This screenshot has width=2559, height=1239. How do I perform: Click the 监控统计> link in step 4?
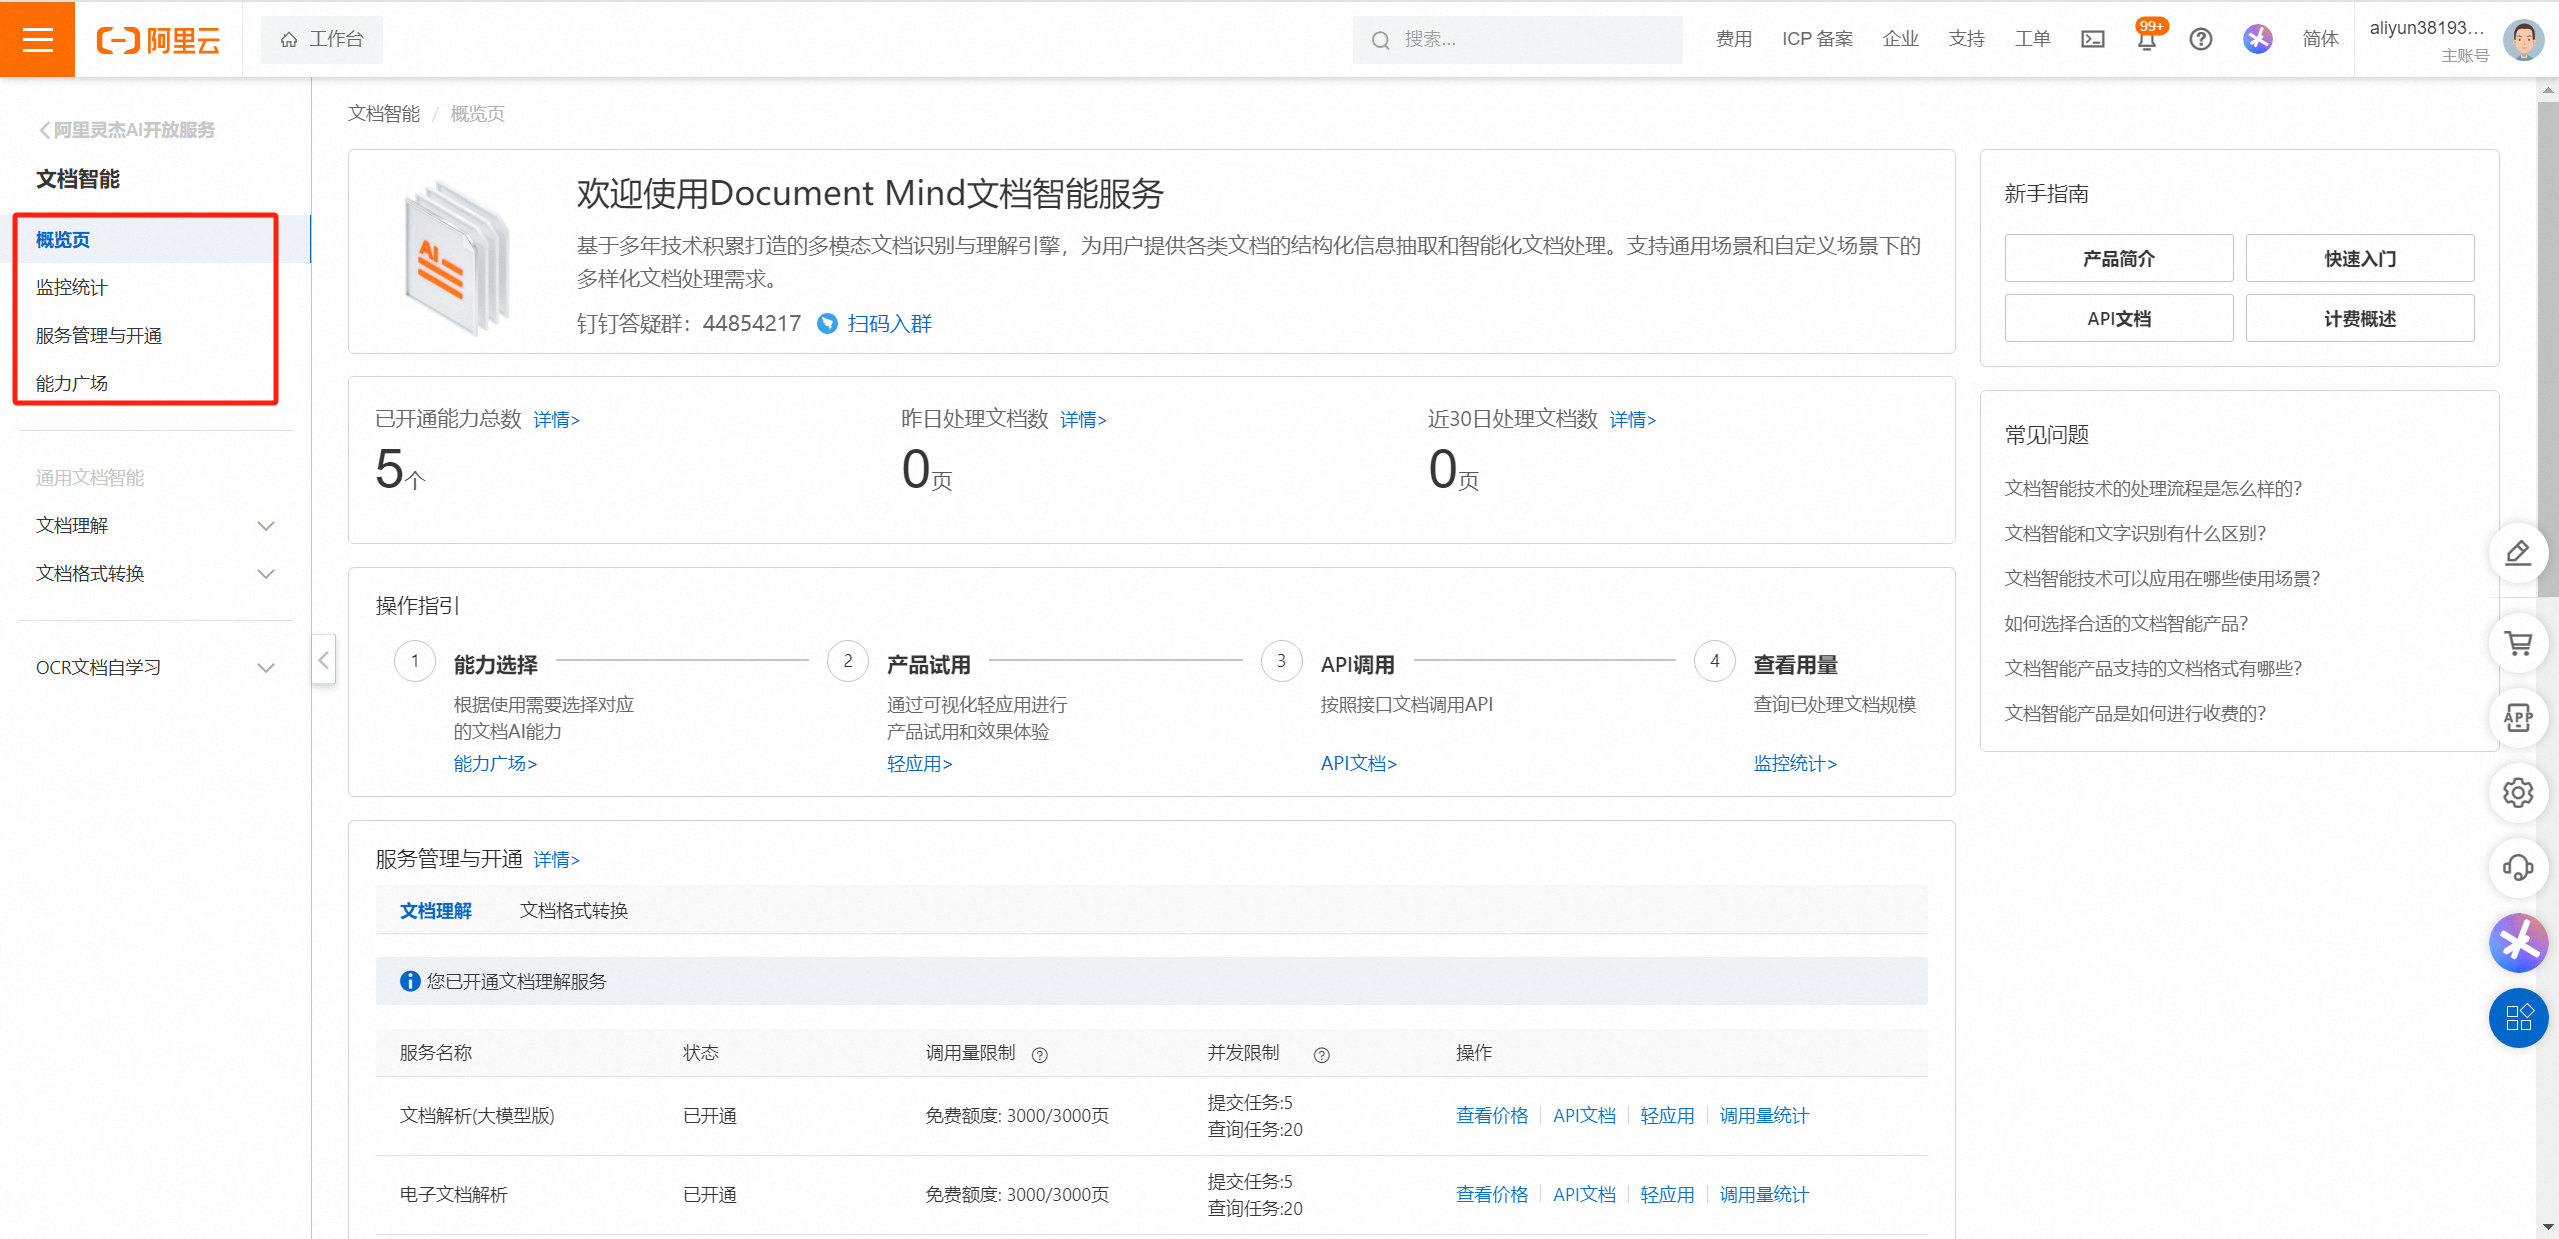pos(1795,763)
